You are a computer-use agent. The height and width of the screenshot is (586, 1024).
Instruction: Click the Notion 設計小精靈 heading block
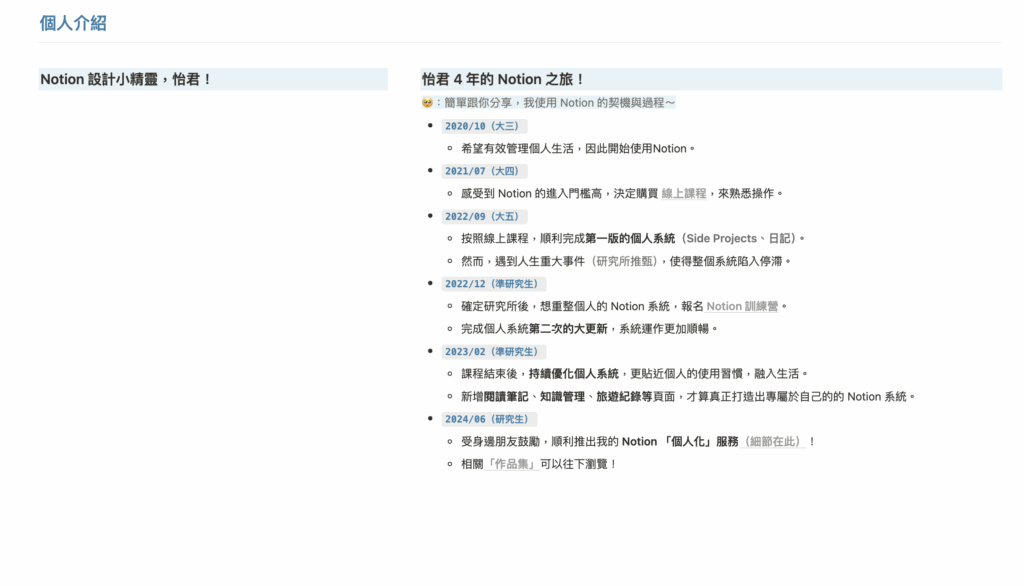pyautogui.click(x=126, y=79)
